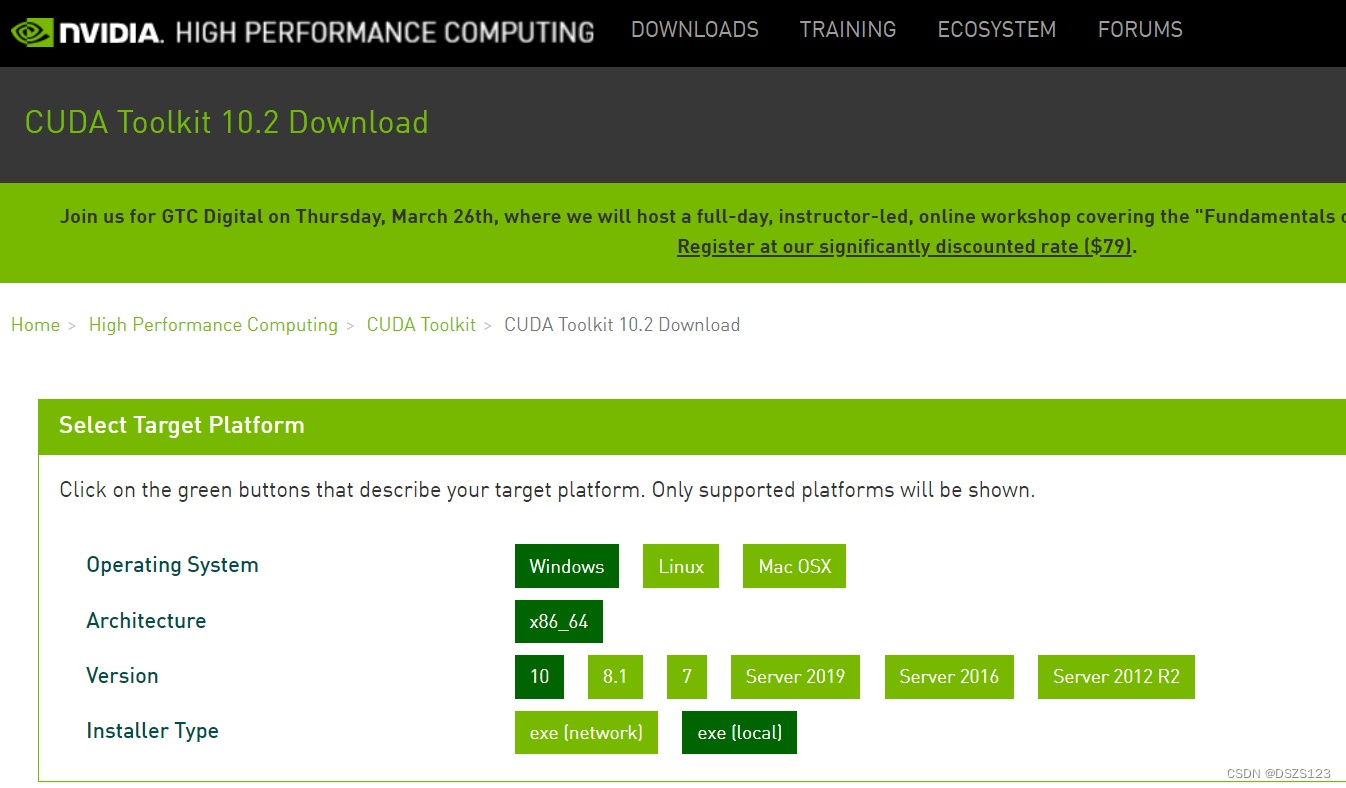Click the CUDA Toolkit 10.2 Download heading
Screen dimensions: 1346x788
(227, 122)
